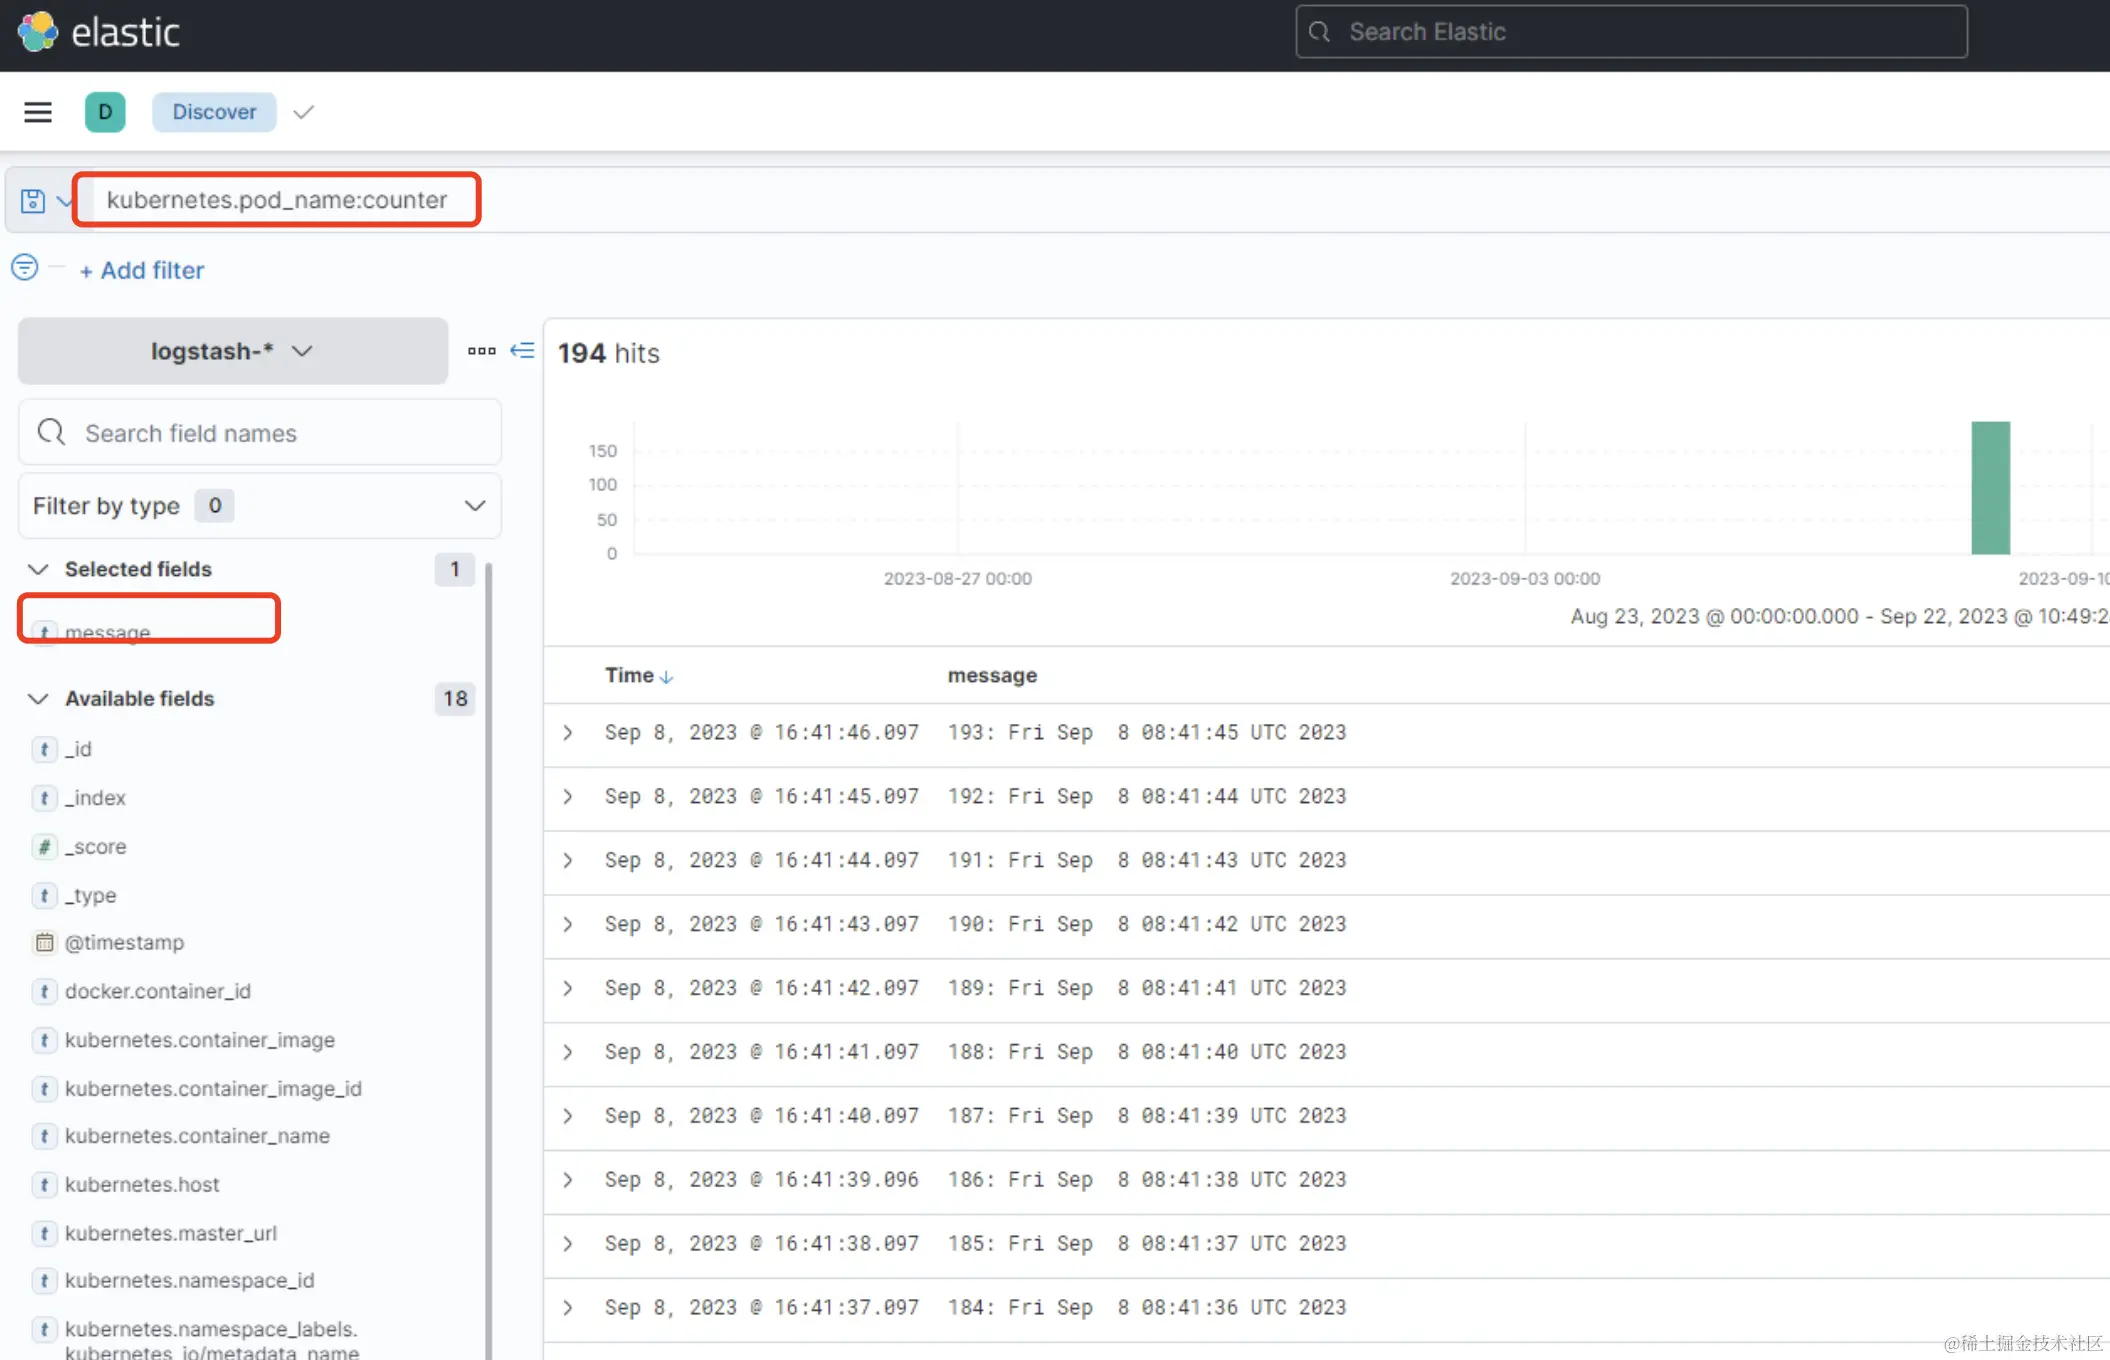Image resolution: width=2110 pixels, height=1360 pixels.
Task: Expand the row for message 189
Action: coord(568,989)
